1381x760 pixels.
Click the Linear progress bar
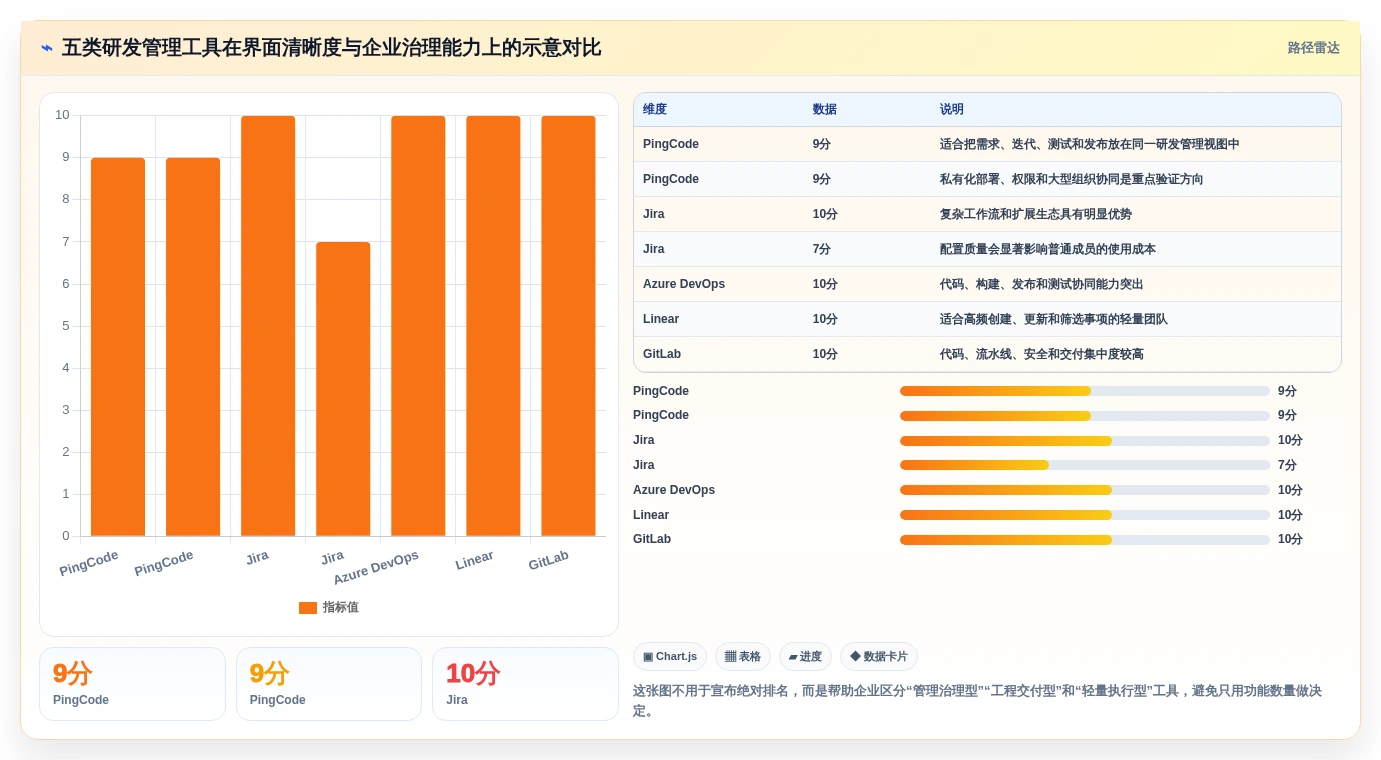pyautogui.click(x=1085, y=515)
